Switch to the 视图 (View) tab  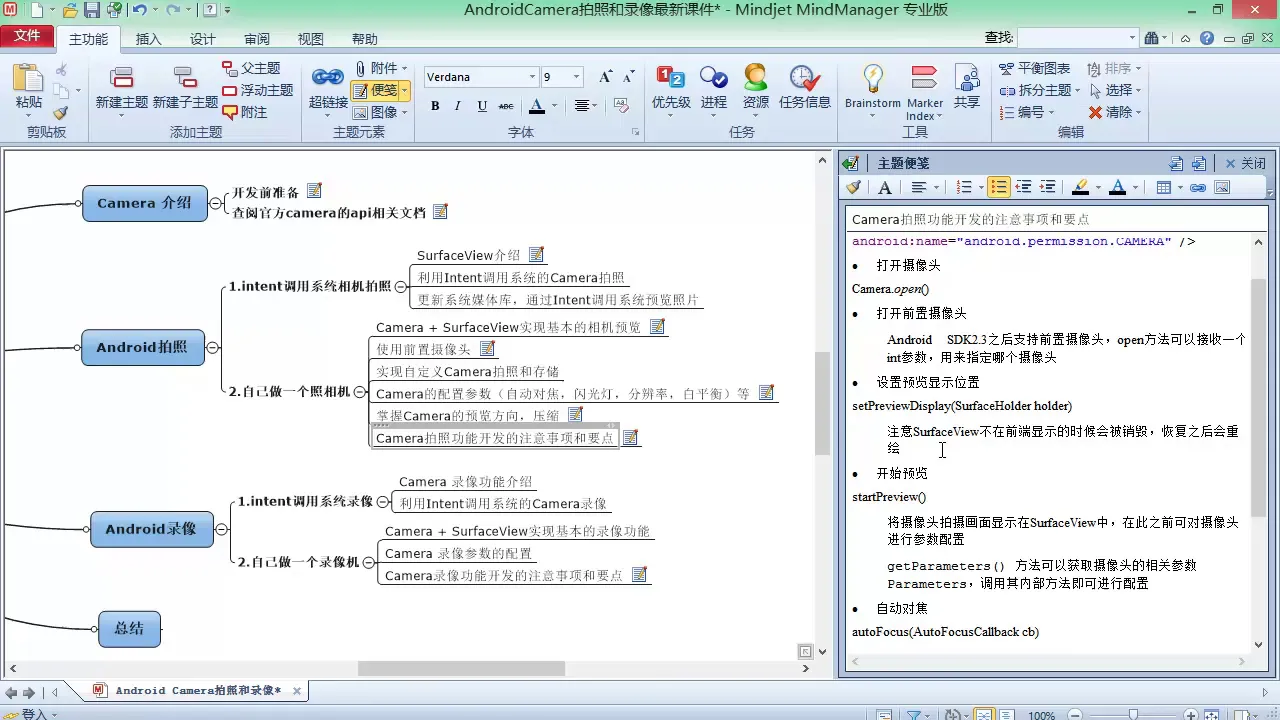(x=311, y=39)
